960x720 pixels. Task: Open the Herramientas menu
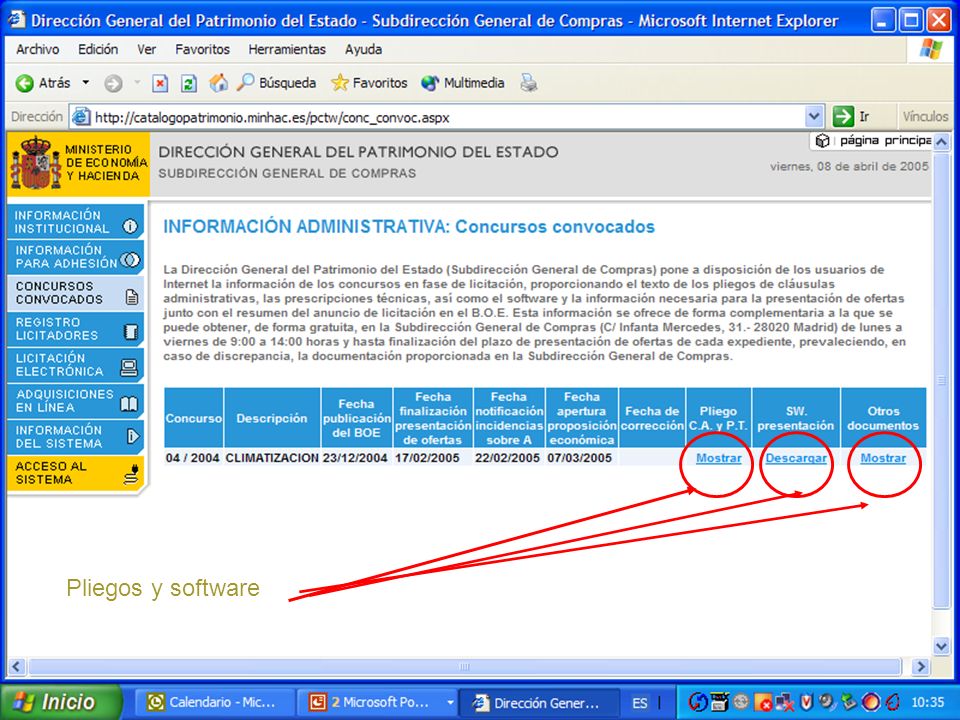tap(287, 50)
